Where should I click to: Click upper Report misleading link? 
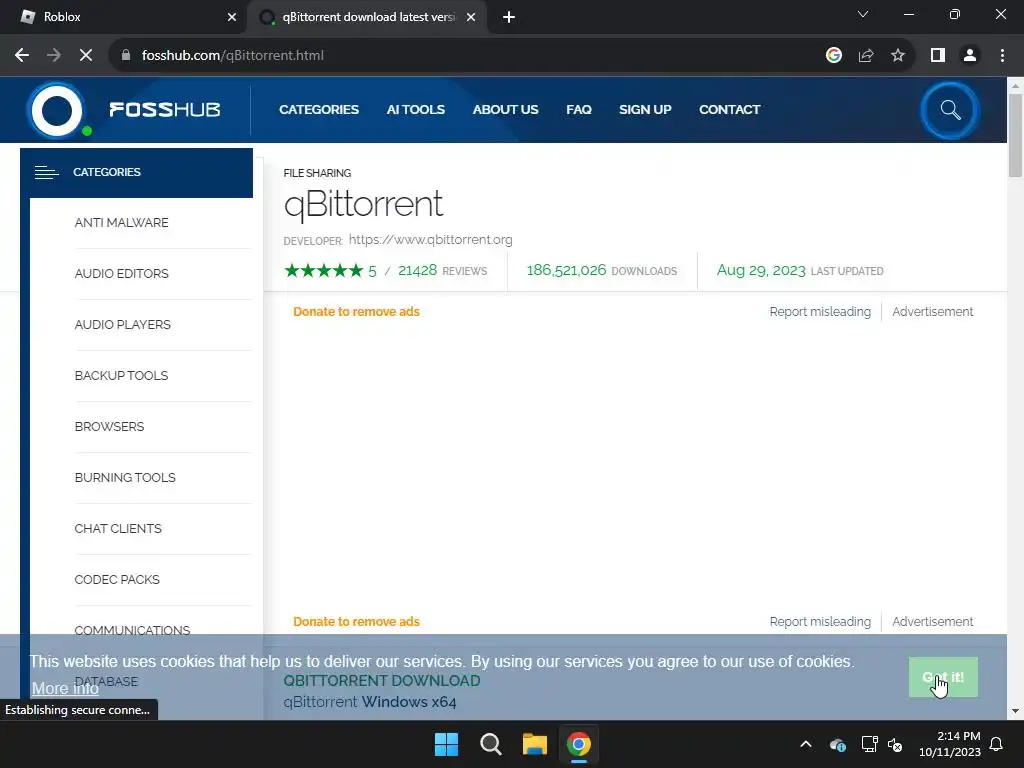[820, 312]
